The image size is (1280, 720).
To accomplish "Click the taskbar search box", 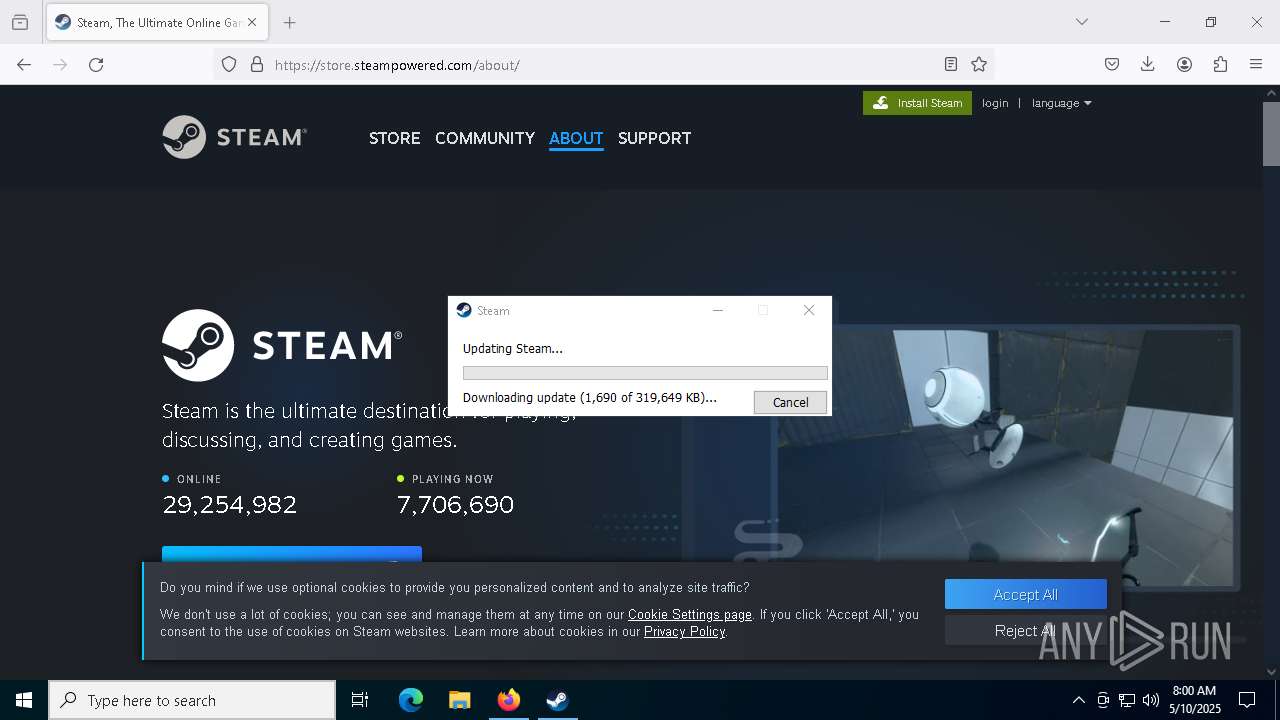I will [192, 700].
